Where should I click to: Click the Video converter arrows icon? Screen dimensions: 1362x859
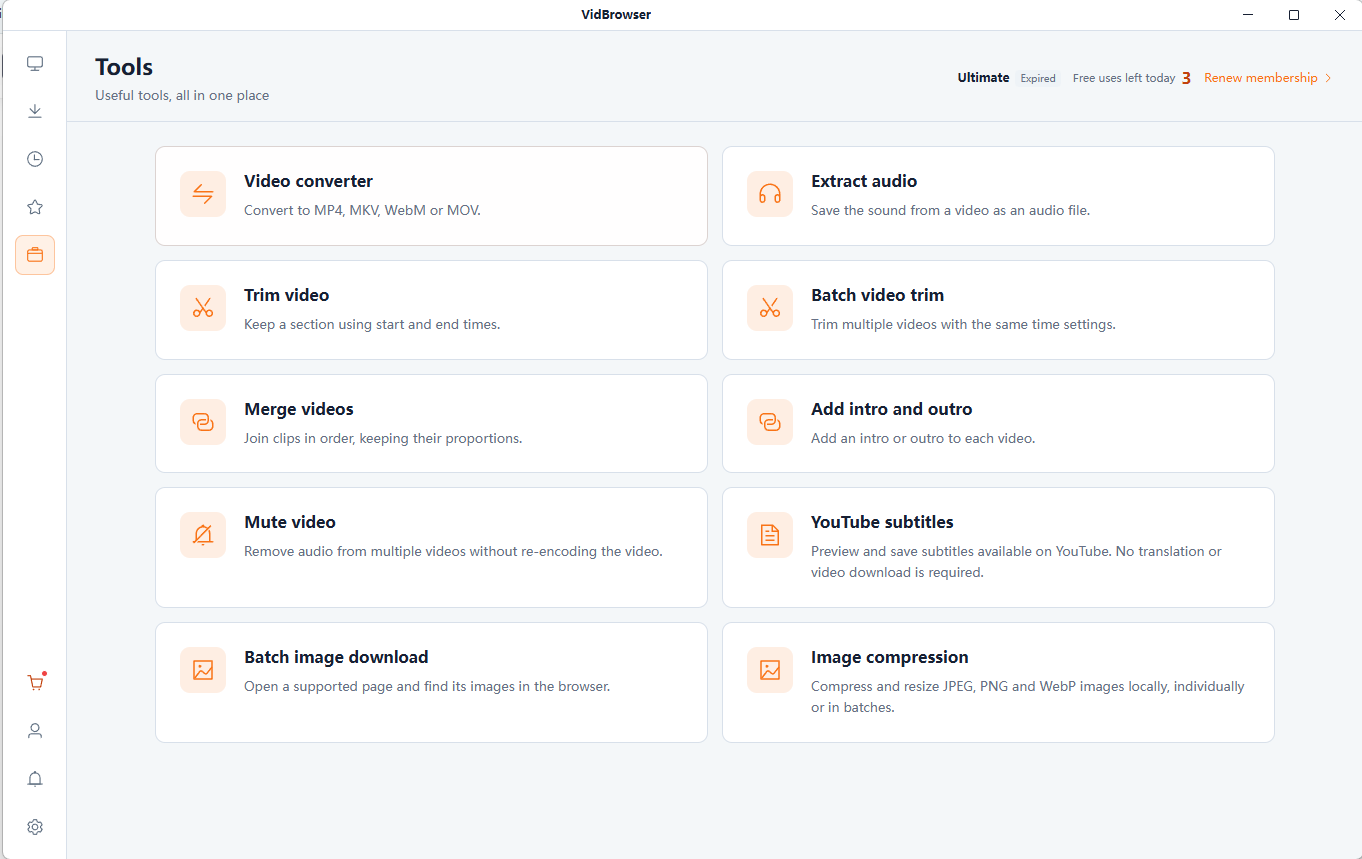pos(203,194)
